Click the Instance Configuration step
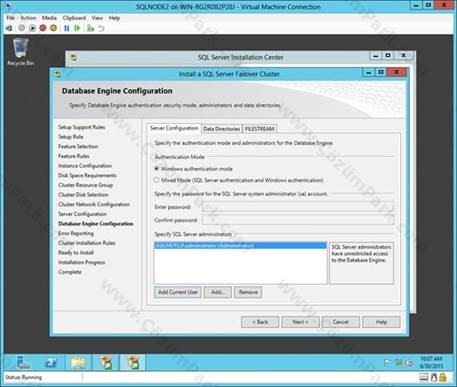 pos(85,166)
